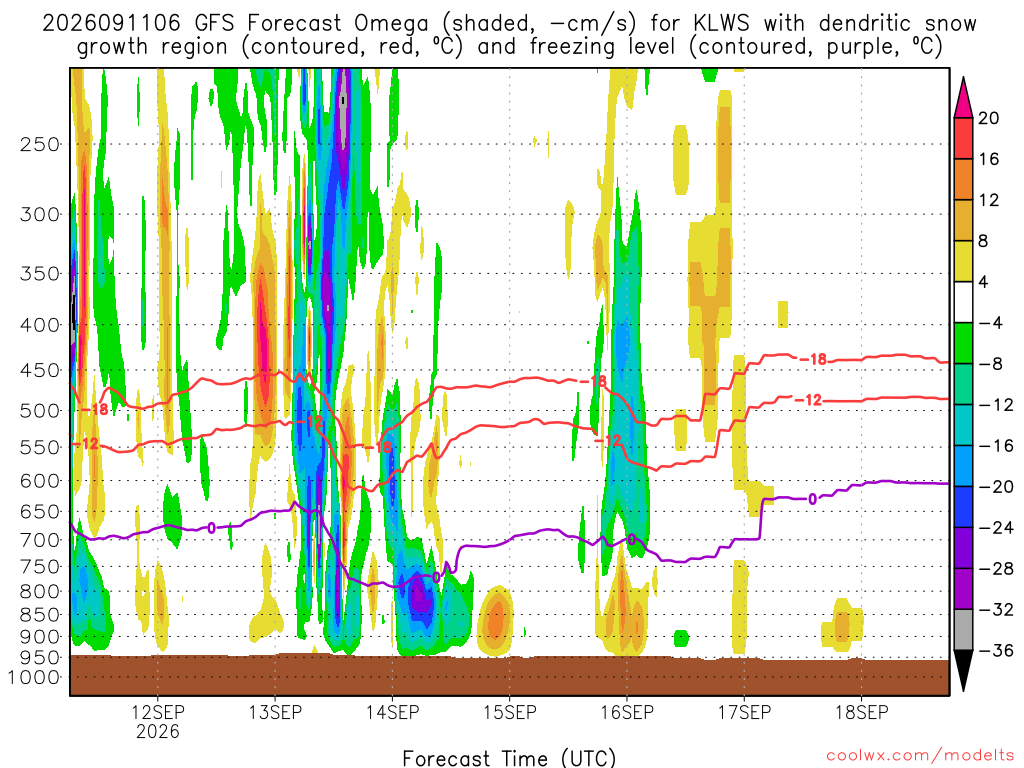Click the Forecast Time (UTC) axis title

[509, 758]
